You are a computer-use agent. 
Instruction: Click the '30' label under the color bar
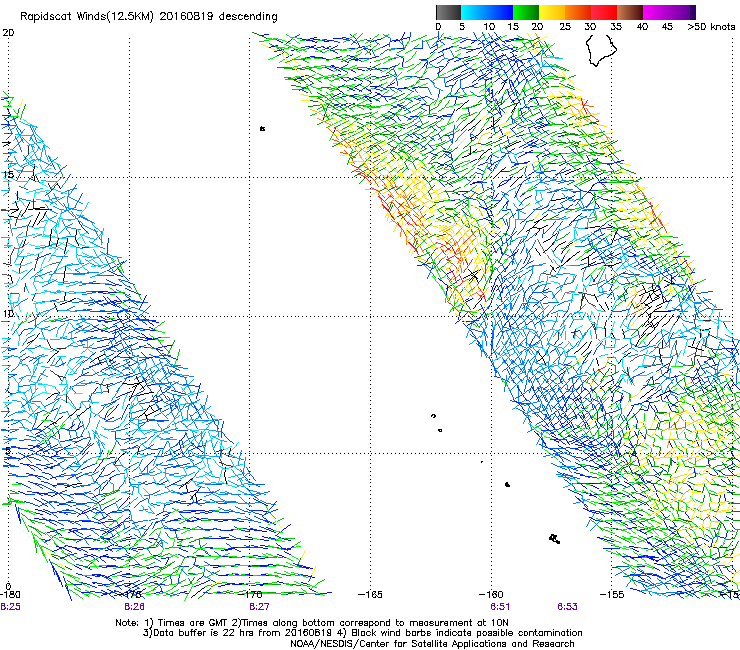point(590,27)
